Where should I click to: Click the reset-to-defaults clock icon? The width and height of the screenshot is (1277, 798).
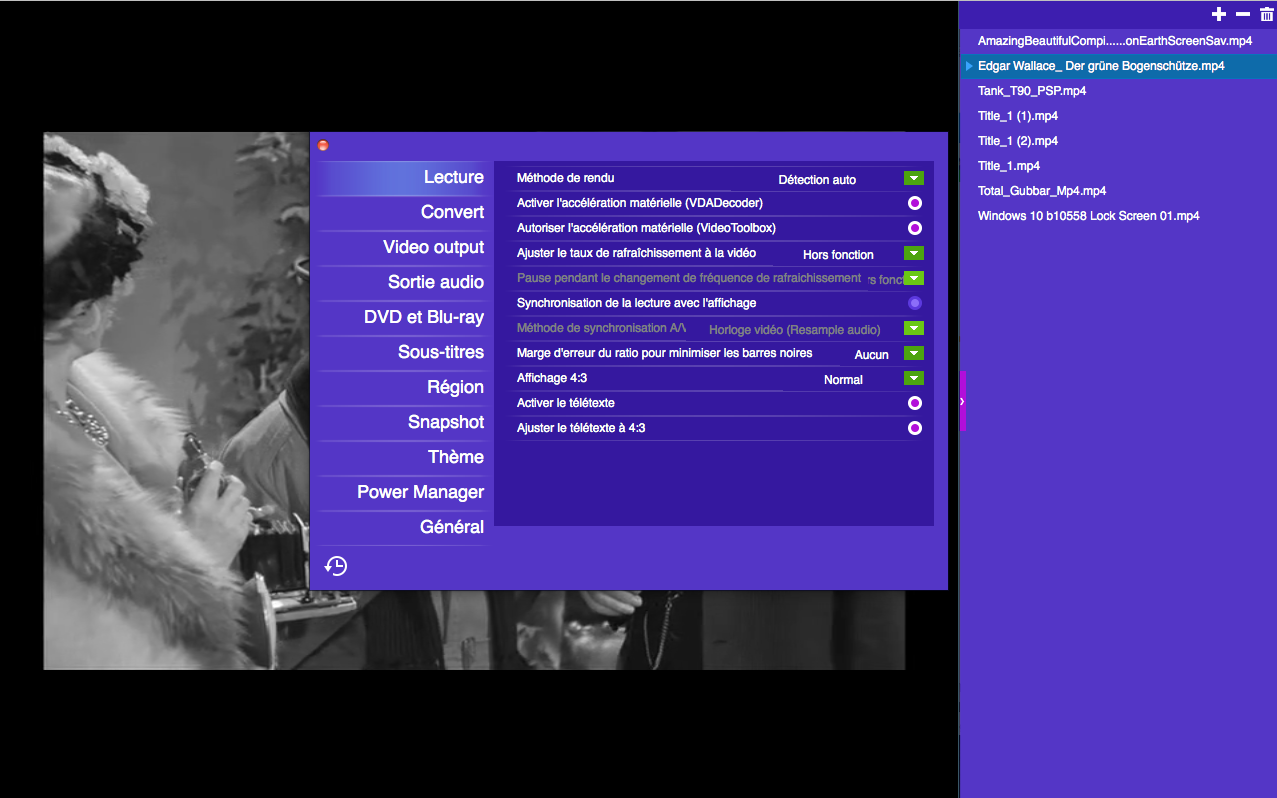(x=336, y=566)
